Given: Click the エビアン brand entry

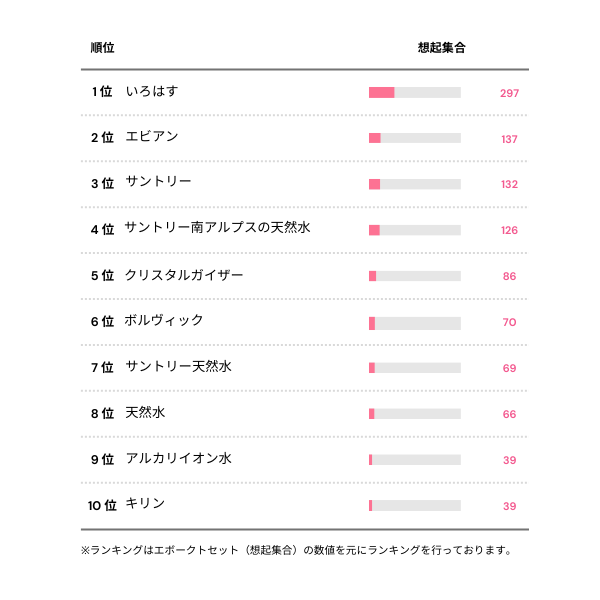Looking at the screenshot, I should (x=152, y=137).
